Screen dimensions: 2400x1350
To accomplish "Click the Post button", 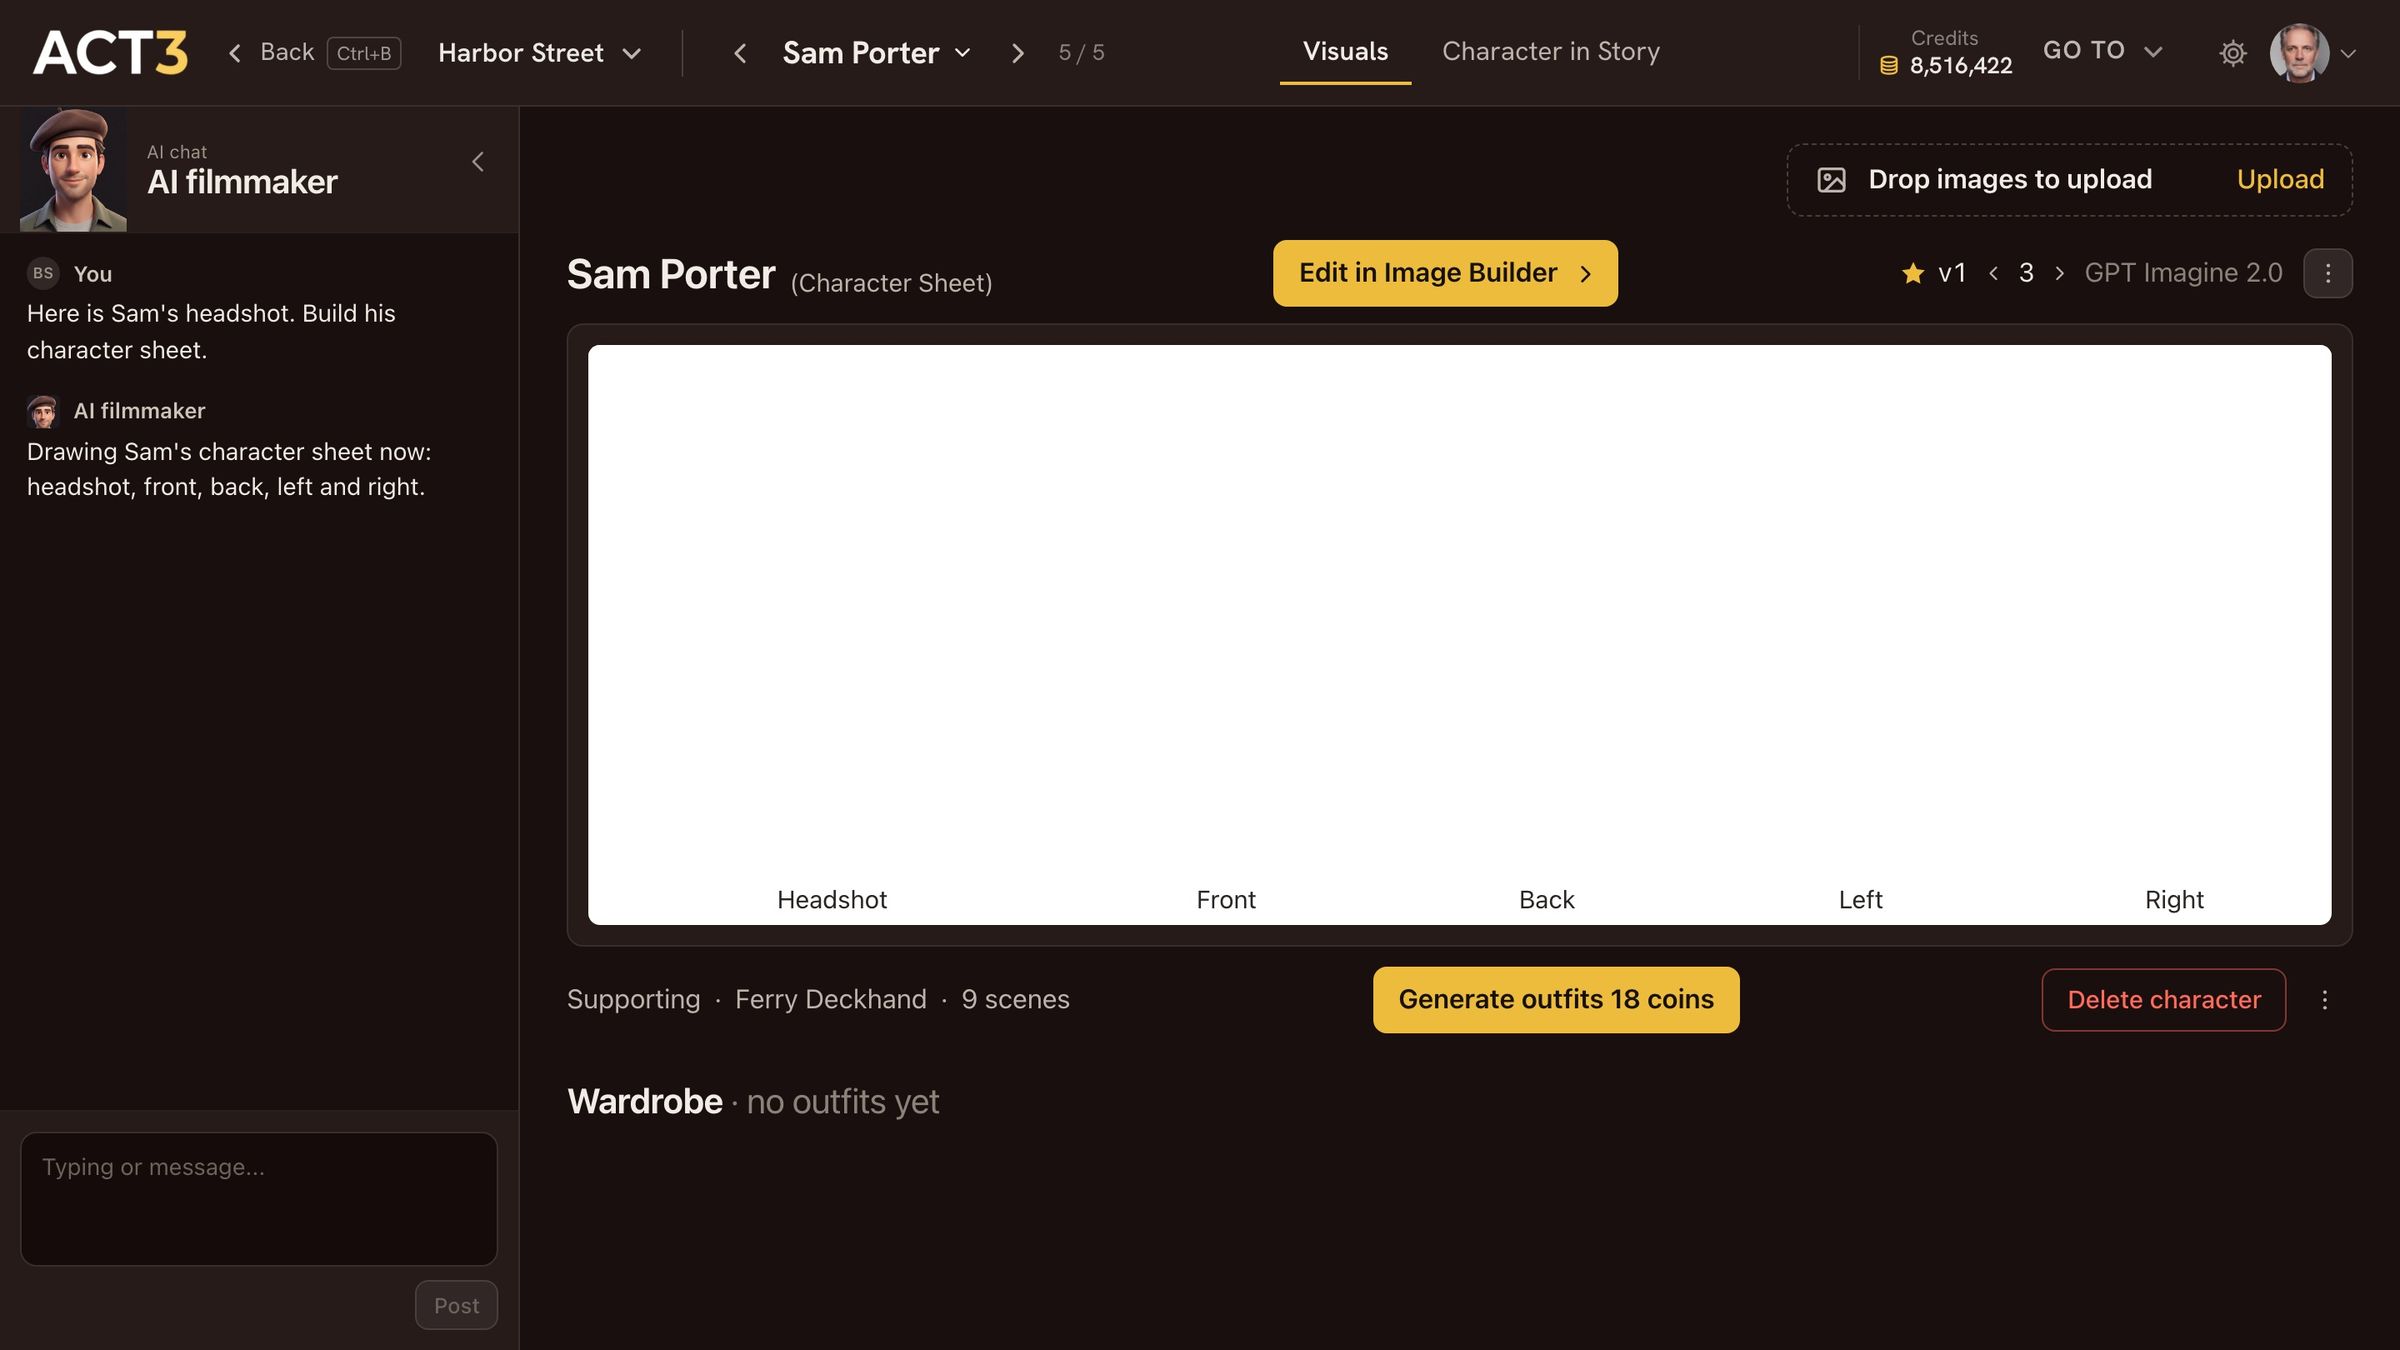I will [x=456, y=1305].
